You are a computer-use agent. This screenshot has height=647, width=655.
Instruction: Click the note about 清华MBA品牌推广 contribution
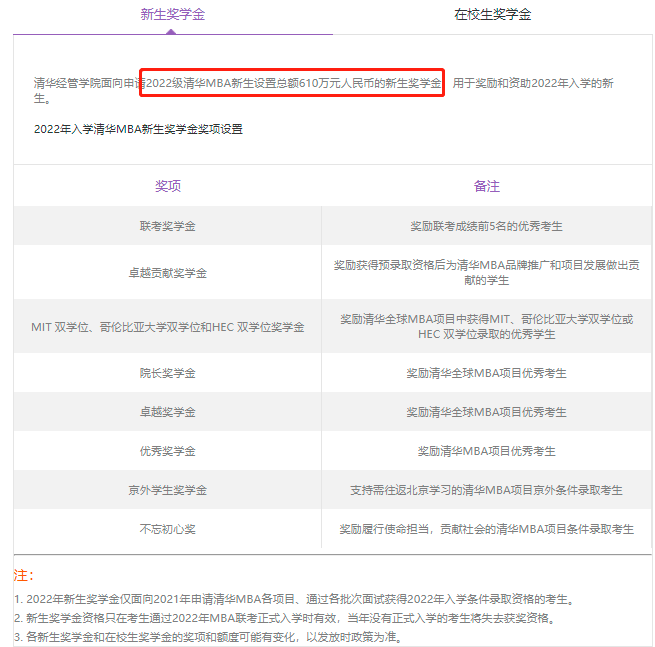487,272
